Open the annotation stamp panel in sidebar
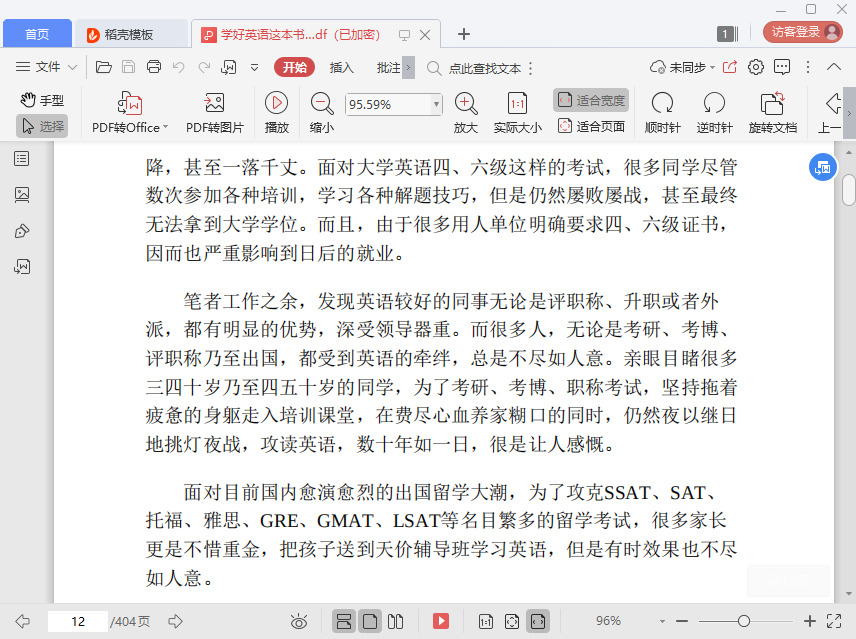856x639 pixels. tap(22, 231)
